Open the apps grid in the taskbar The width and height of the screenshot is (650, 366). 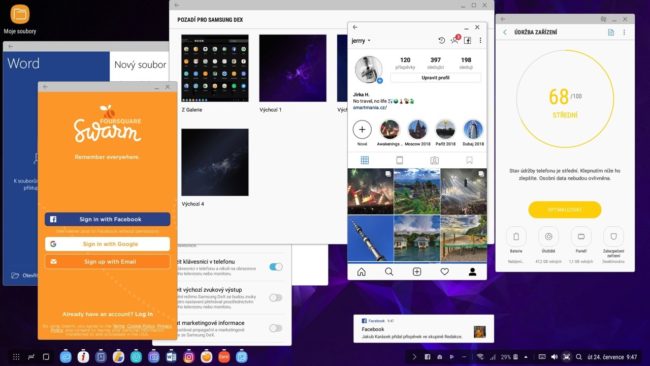tap(16, 356)
